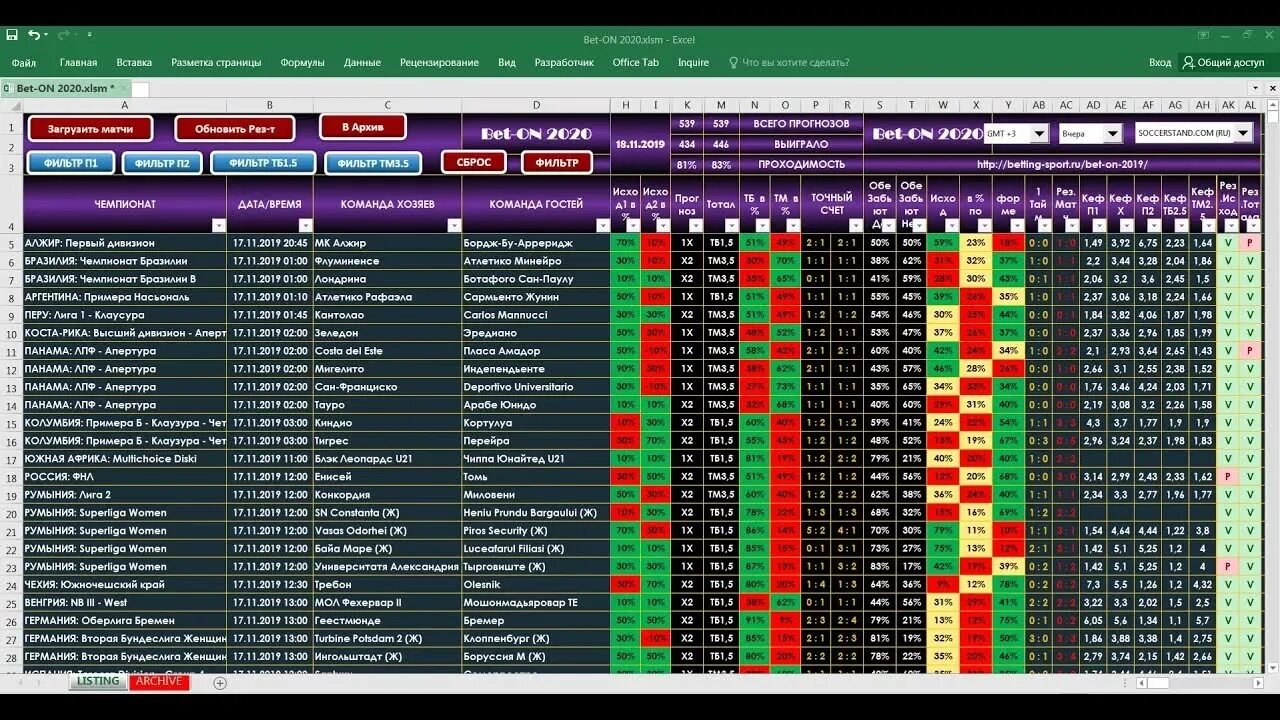
Task: Click the Вход sign-in link
Action: pyautogui.click(x=1160, y=62)
